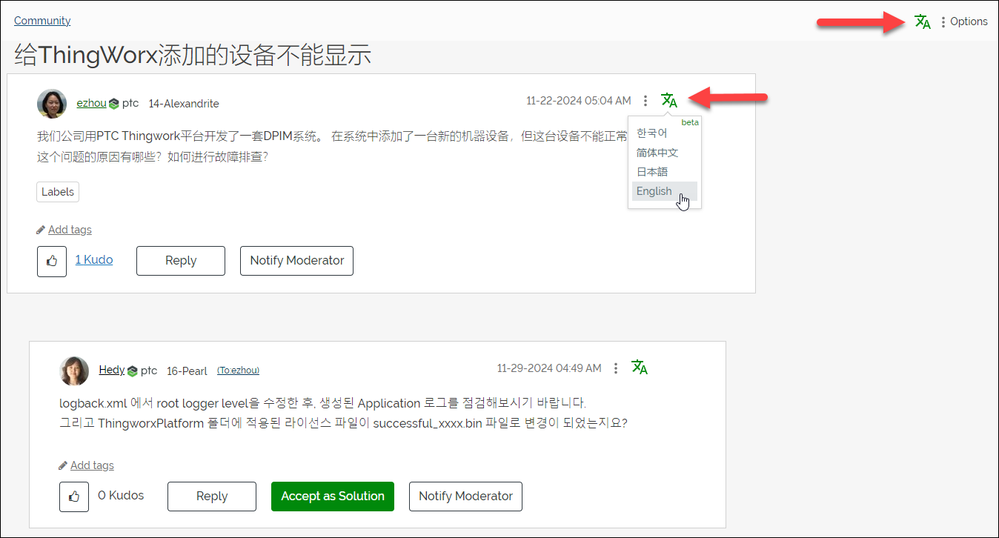Reply to Hedy's post
Screen dimensions: 999x538
[212, 496]
